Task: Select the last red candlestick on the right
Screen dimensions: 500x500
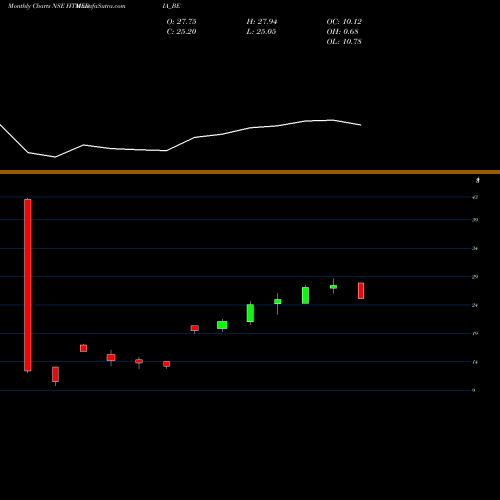Action: (x=361, y=291)
